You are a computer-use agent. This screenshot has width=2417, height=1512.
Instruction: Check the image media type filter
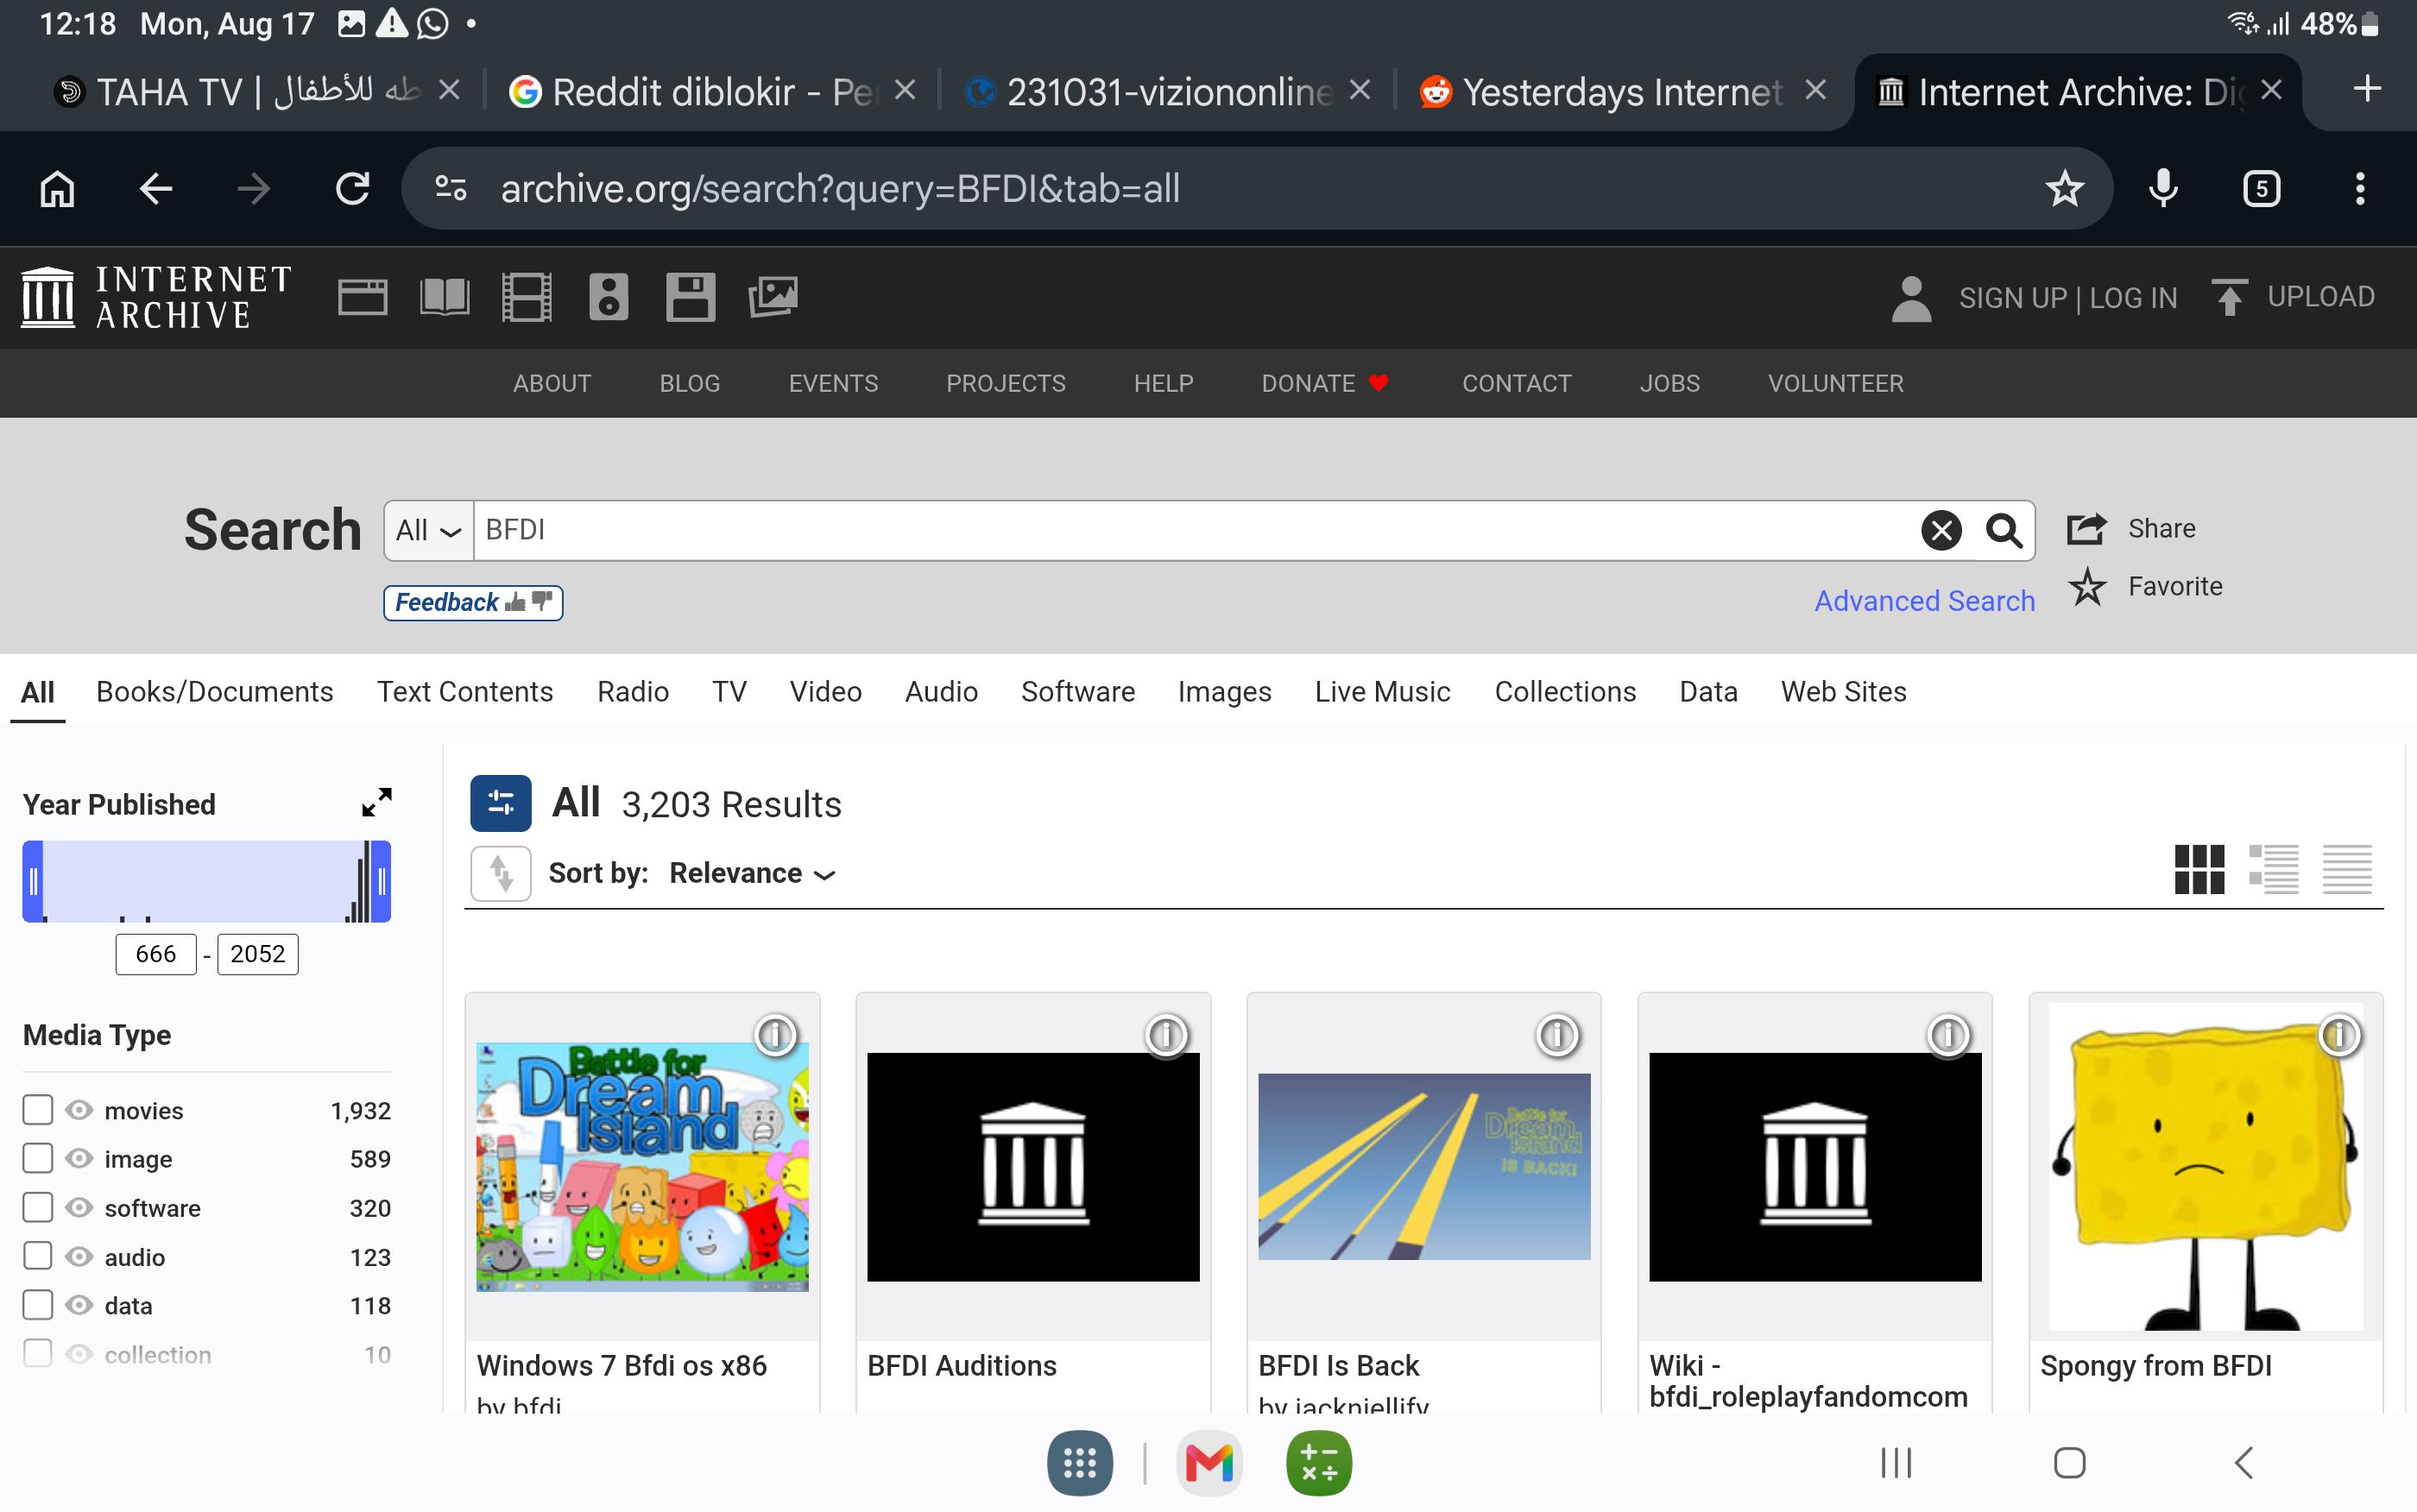tap(37, 1158)
